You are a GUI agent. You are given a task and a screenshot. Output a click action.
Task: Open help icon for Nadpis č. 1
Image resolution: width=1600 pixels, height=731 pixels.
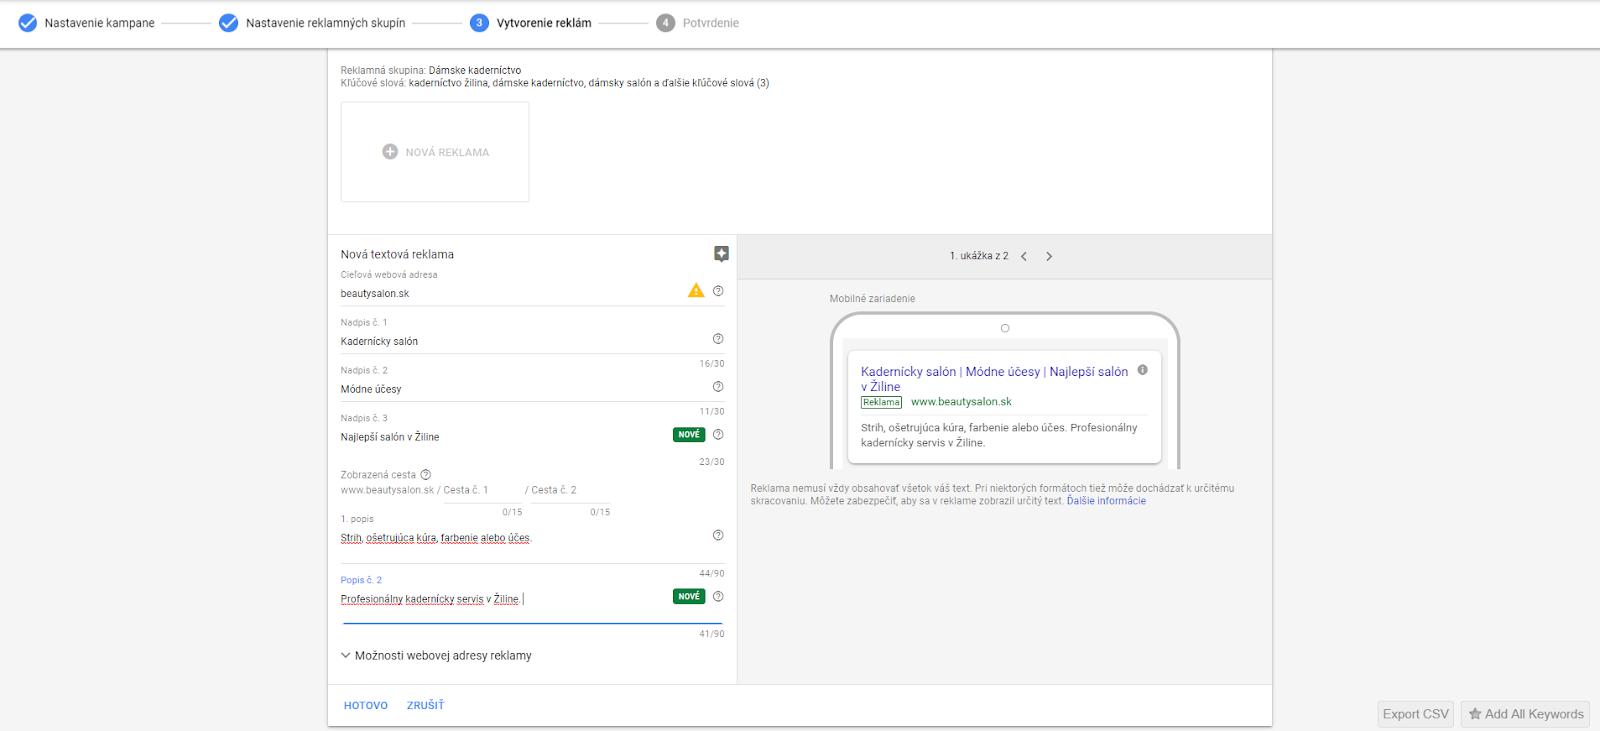pos(718,339)
